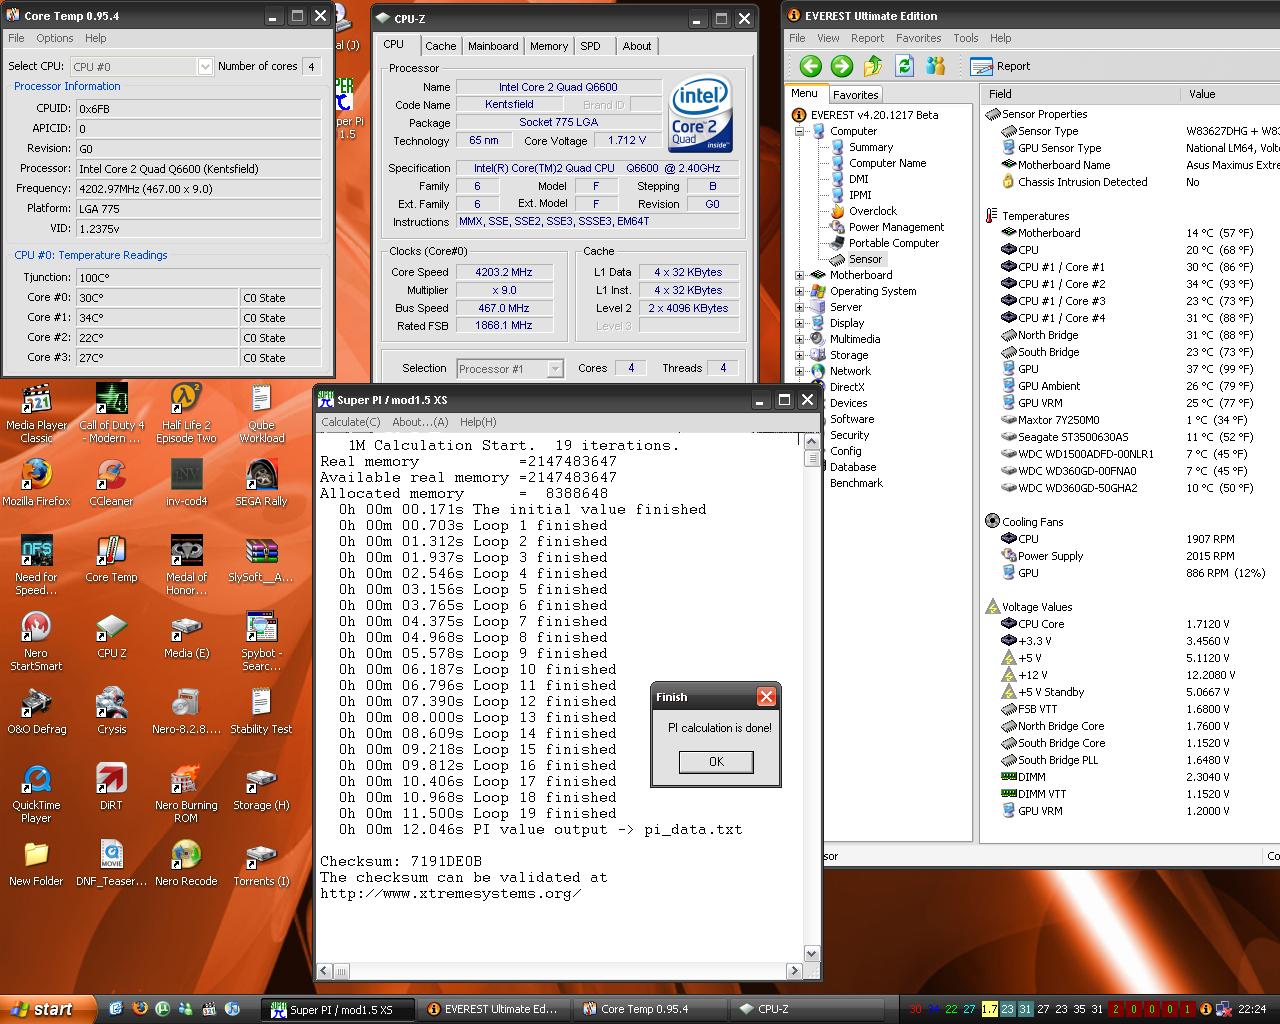Select the CPU Core voltage row
Screen dimensions: 1280x1024
coord(1130,624)
